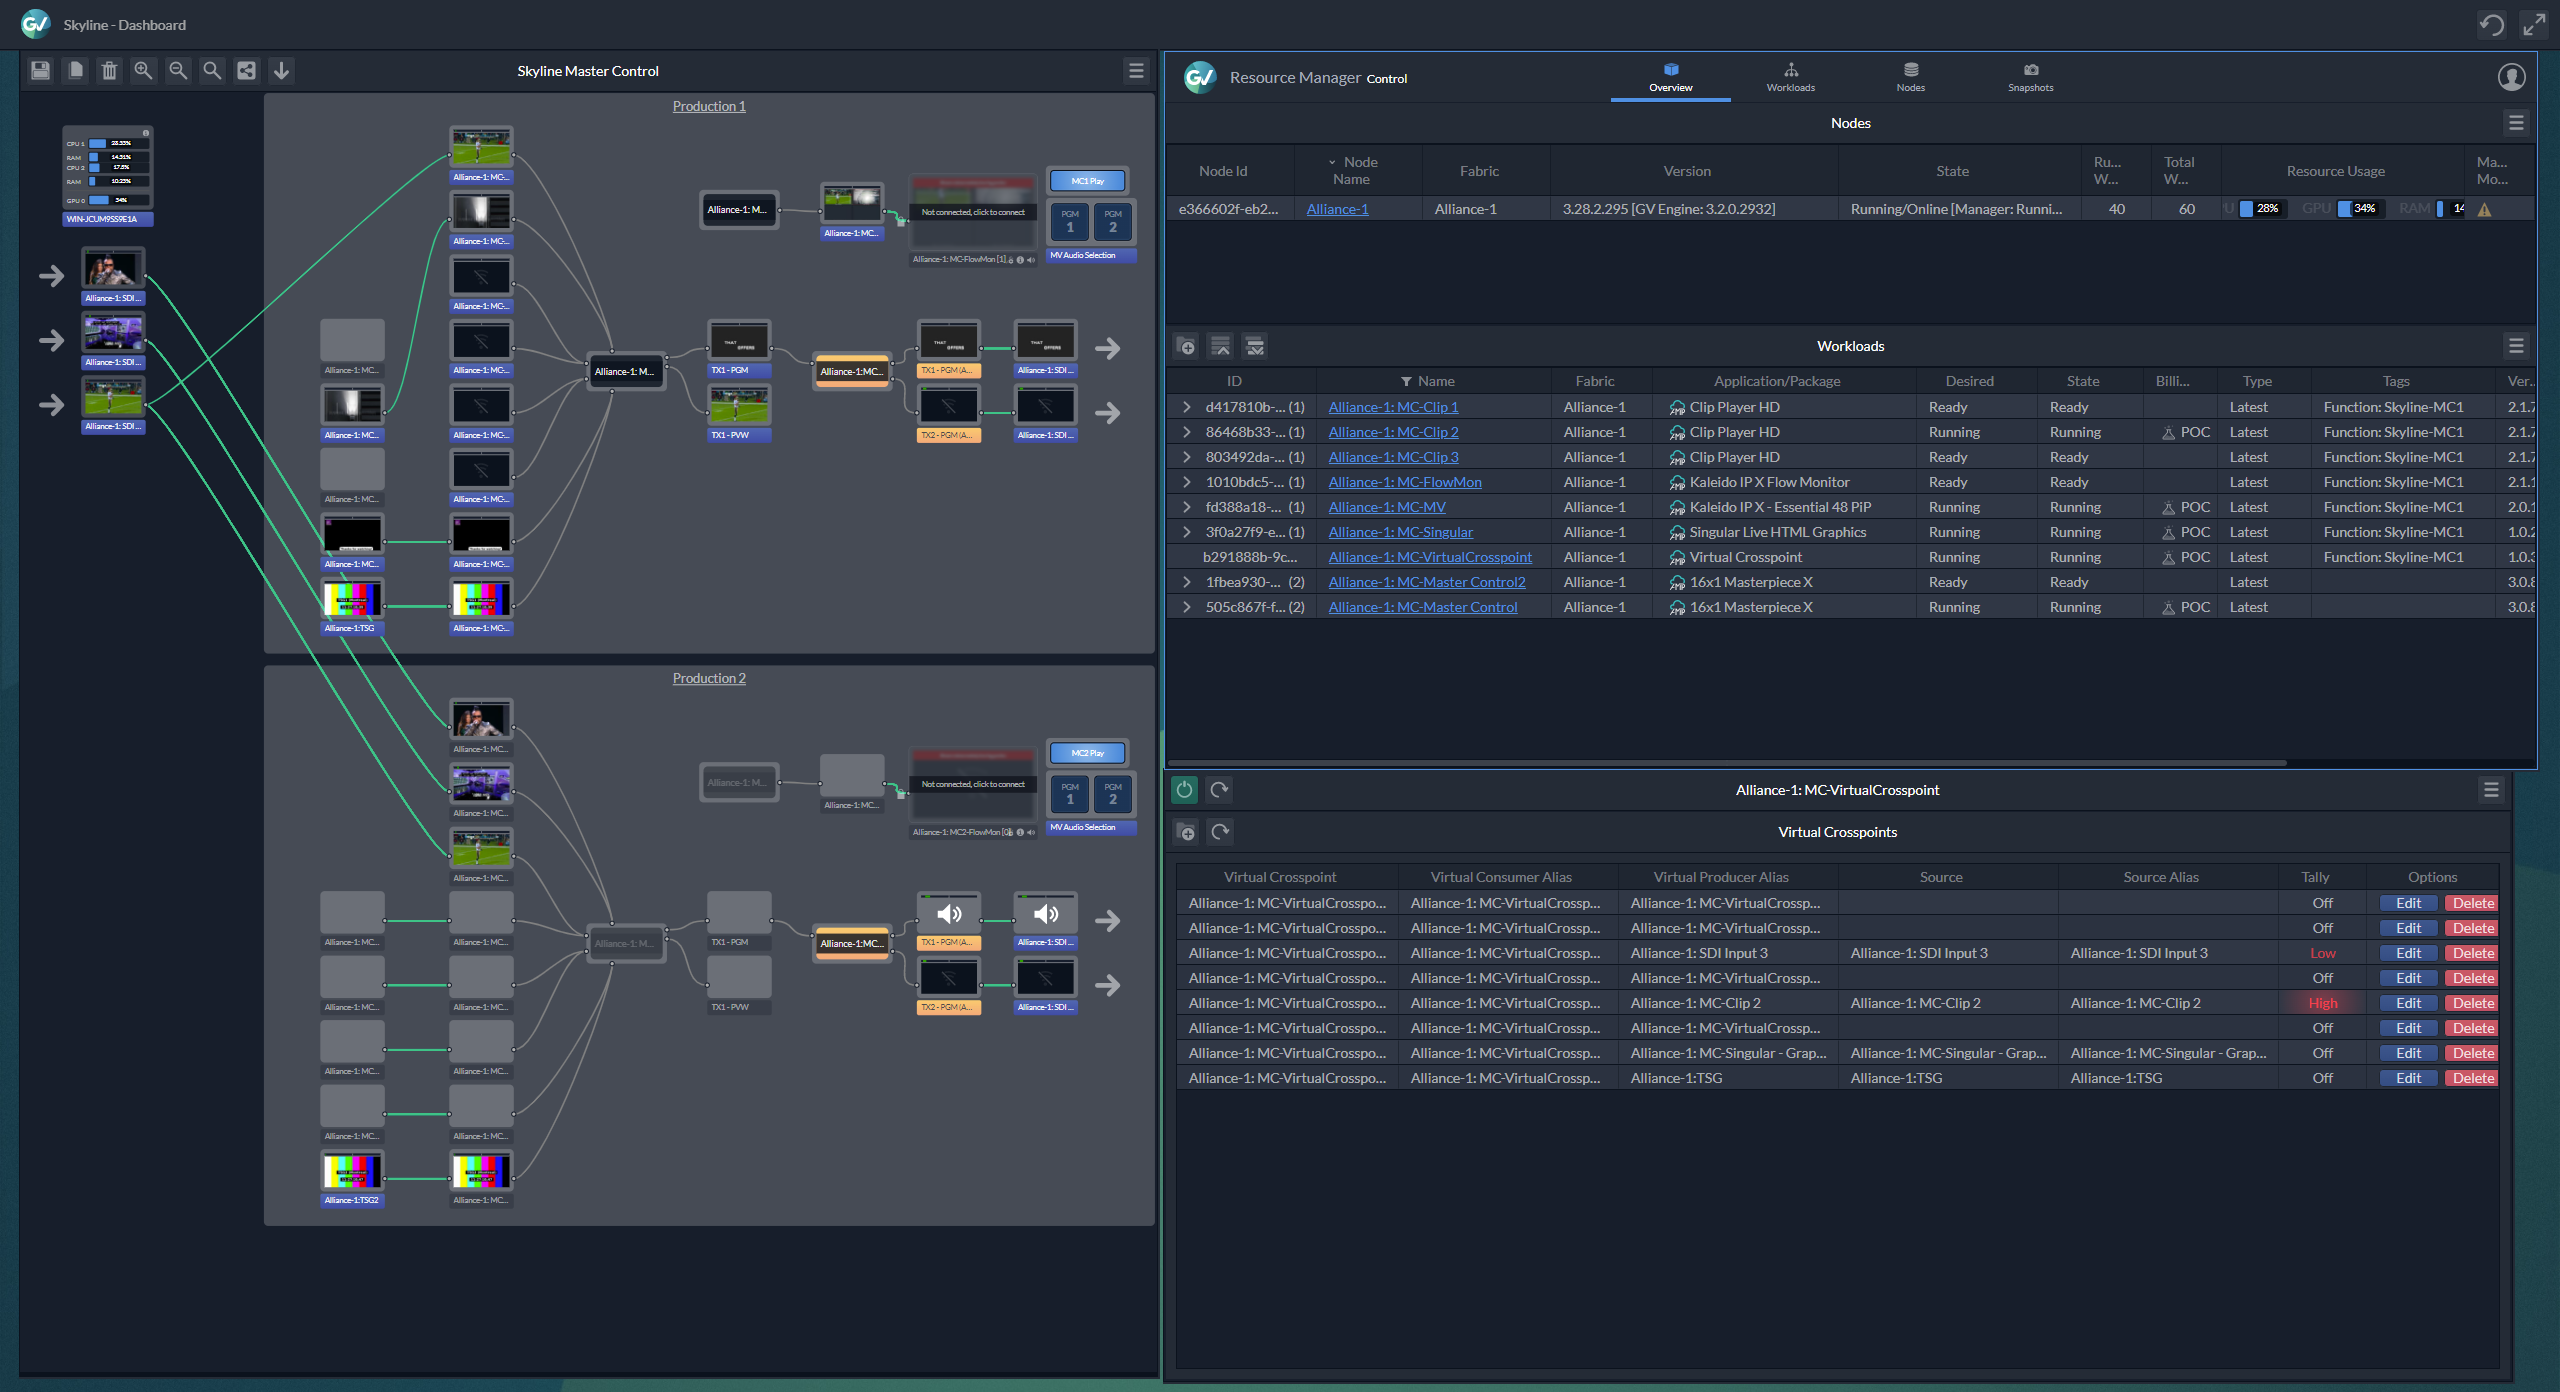Save the Skyline Master Control diagram
The image size is (2560, 1392).
coord(41,70)
